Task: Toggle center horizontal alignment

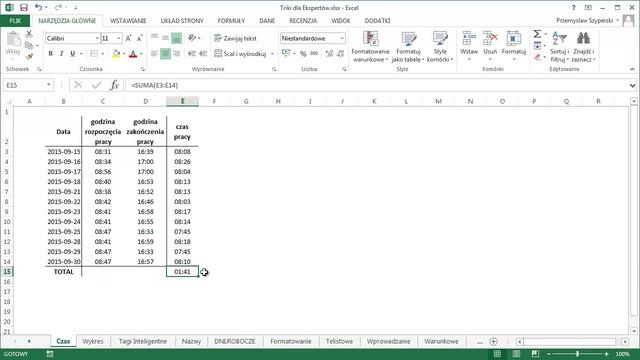Action: 165,53
